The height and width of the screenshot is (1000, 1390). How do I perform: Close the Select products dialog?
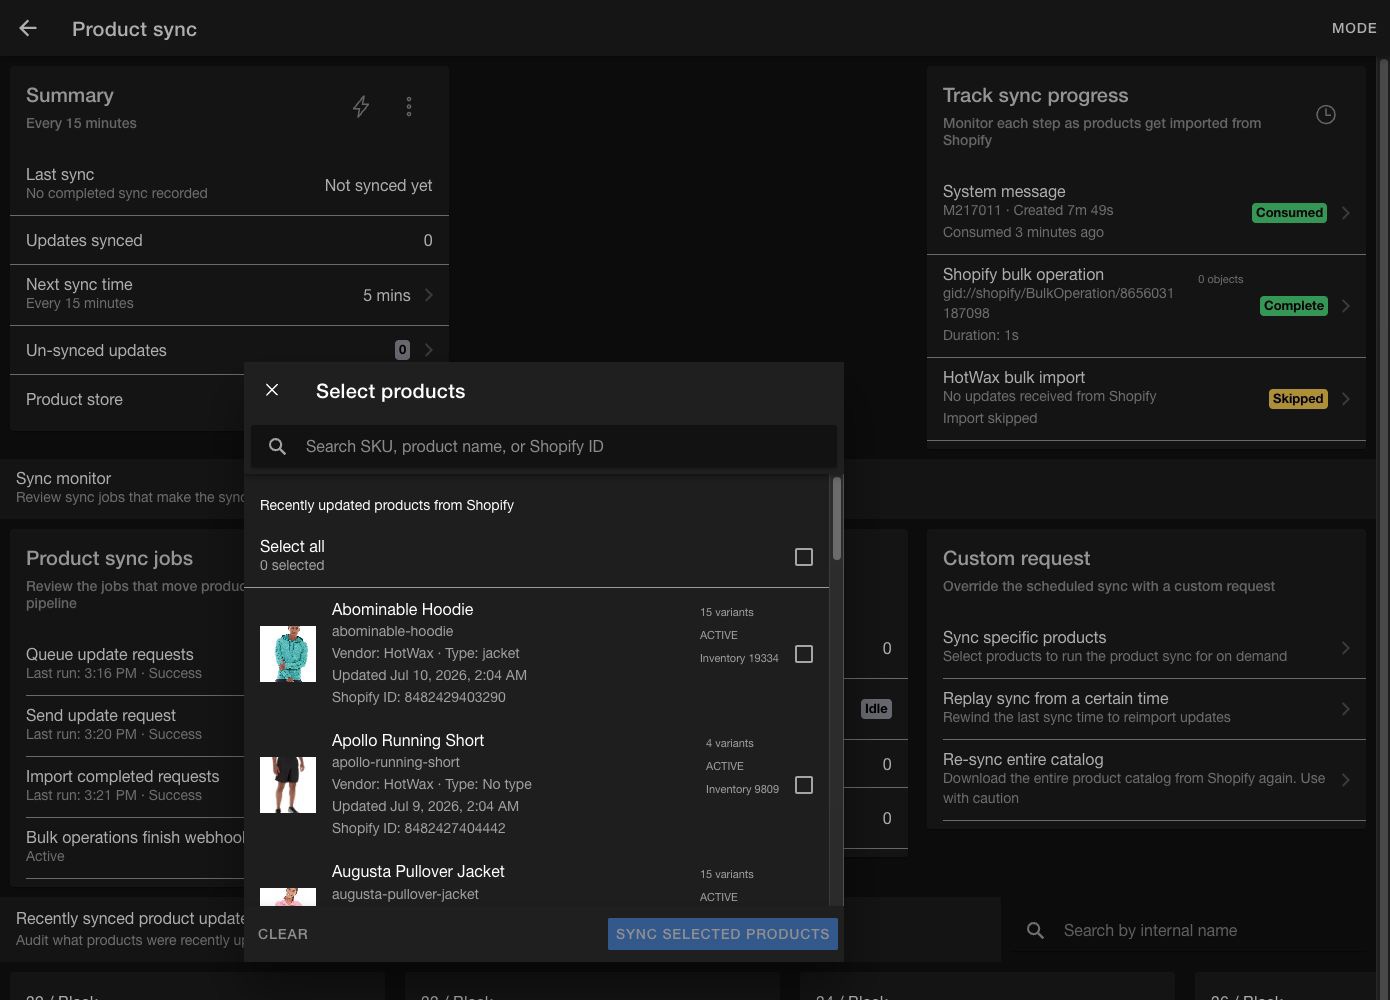tap(272, 390)
